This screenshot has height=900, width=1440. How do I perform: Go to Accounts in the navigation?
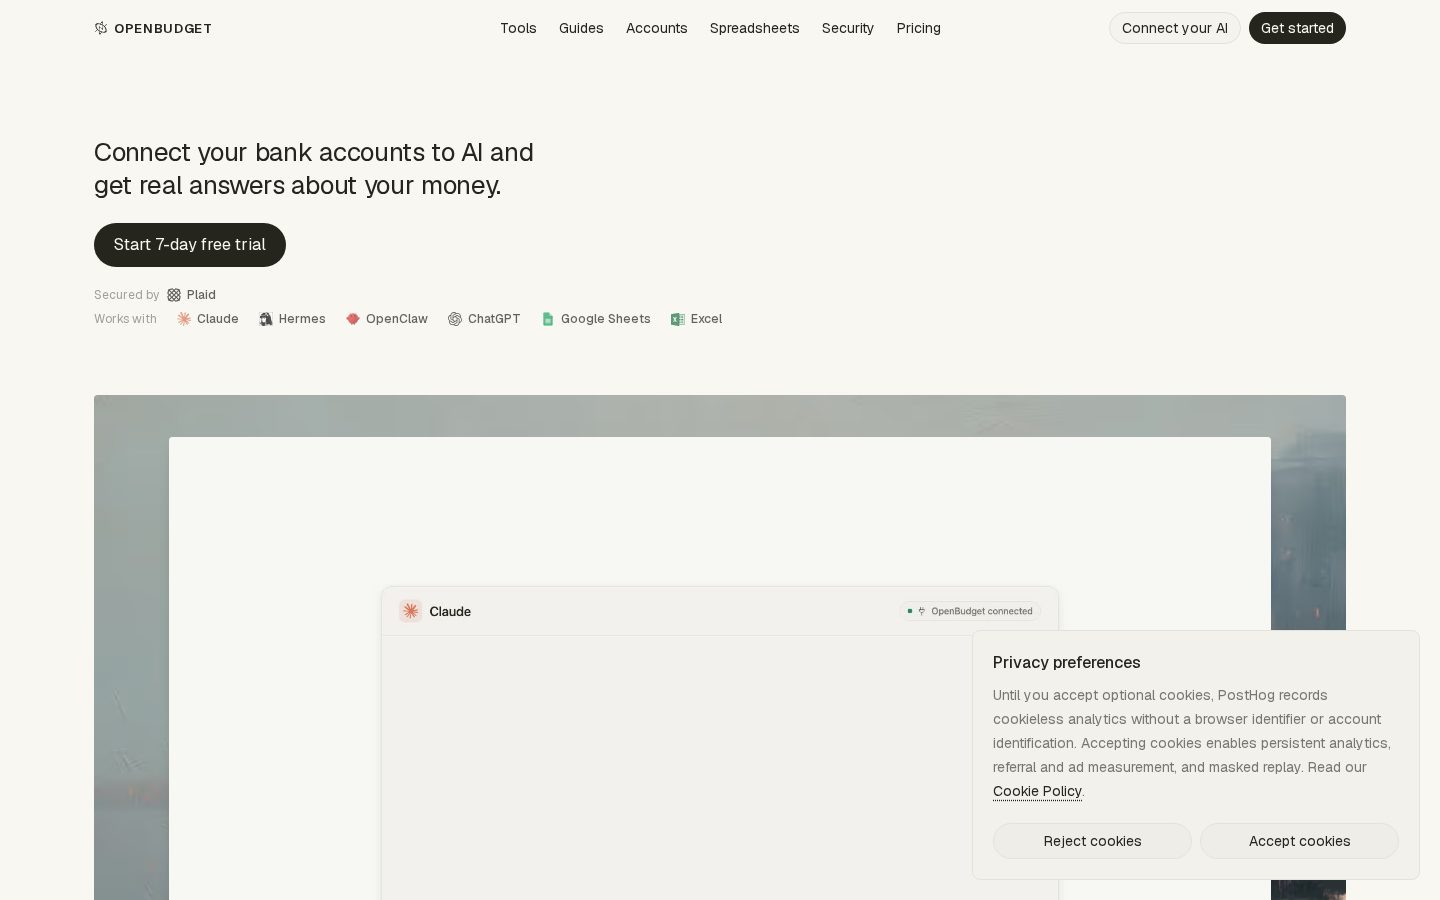point(657,28)
